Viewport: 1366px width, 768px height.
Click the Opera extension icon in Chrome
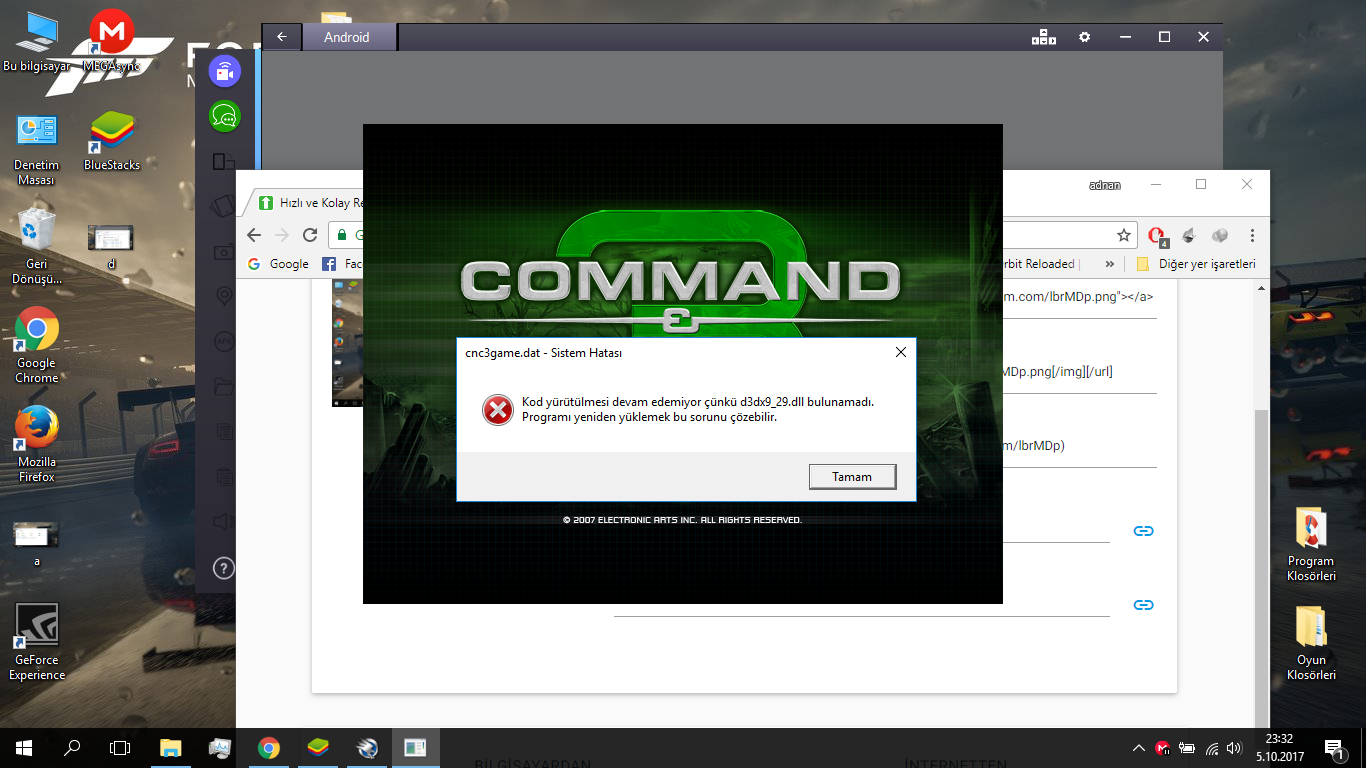[x=1156, y=236]
